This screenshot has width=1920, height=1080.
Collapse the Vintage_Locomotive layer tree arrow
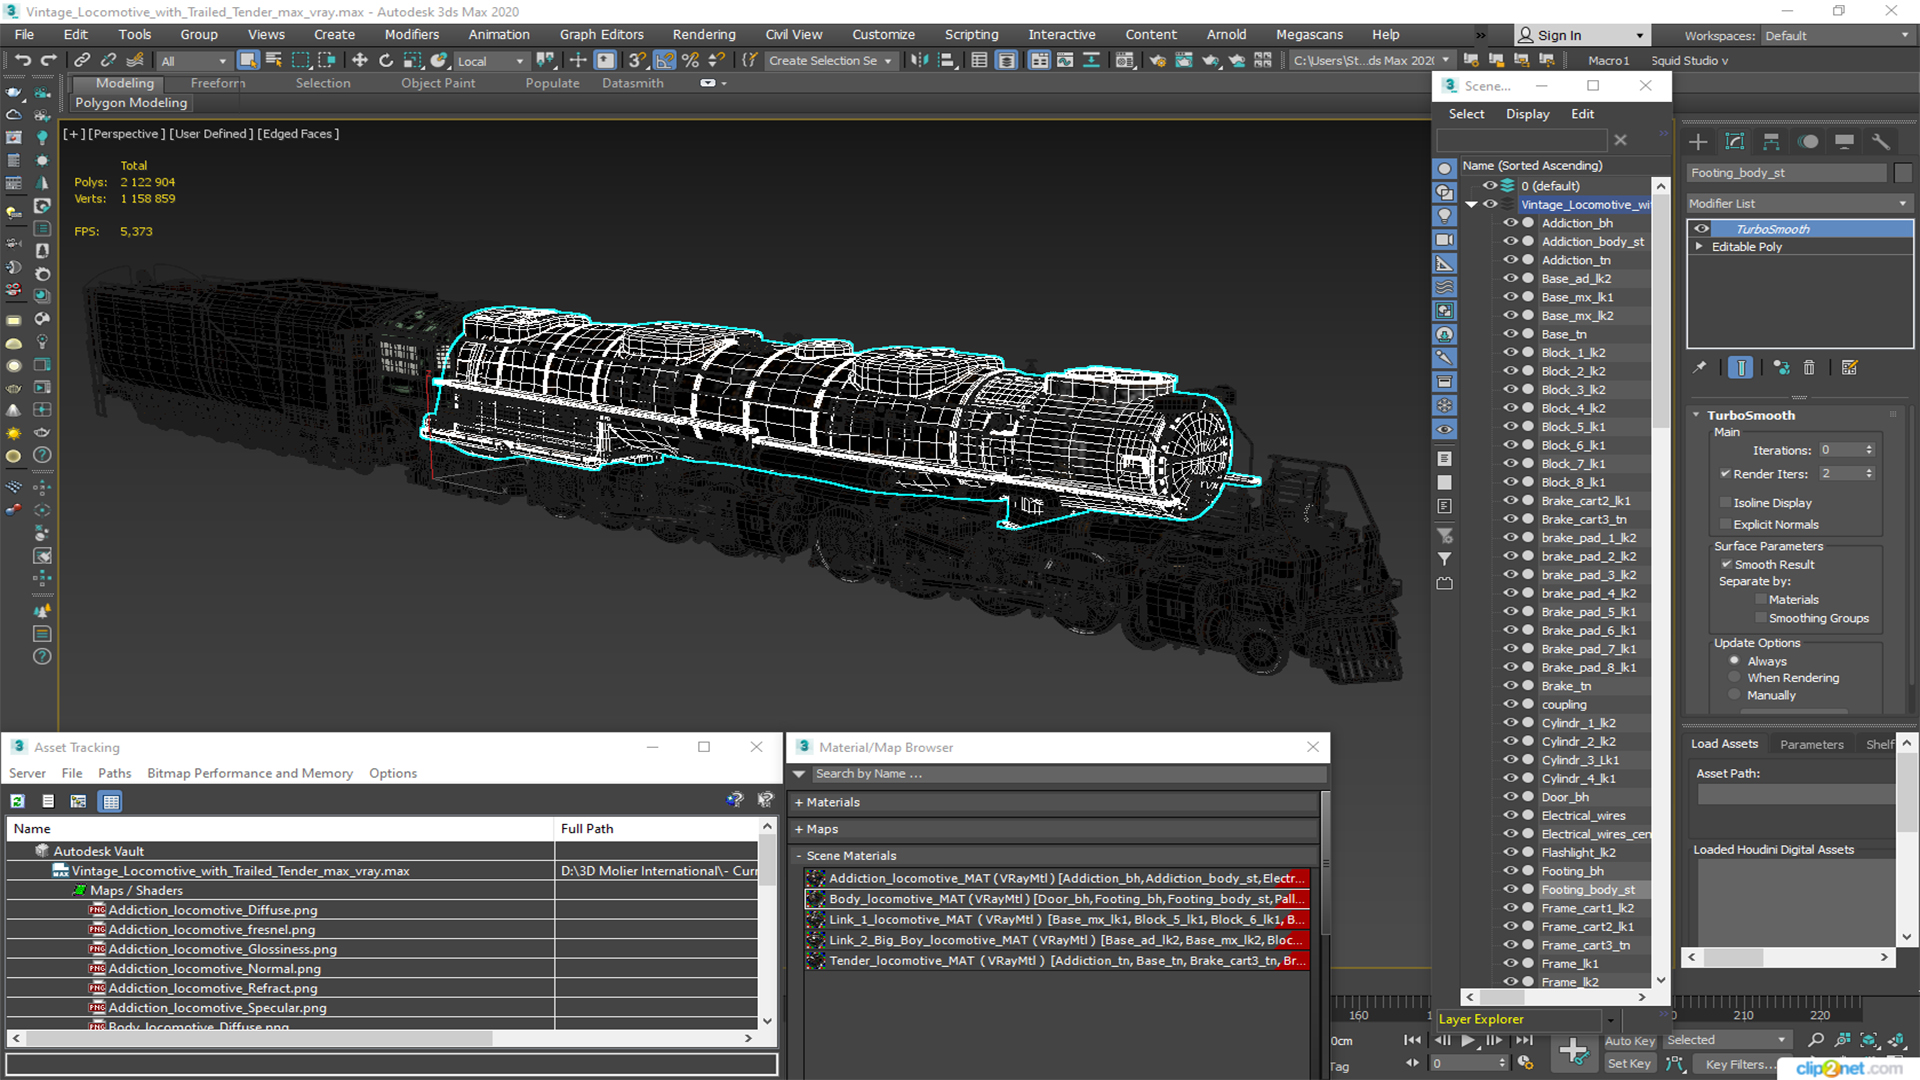click(x=1471, y=205)
